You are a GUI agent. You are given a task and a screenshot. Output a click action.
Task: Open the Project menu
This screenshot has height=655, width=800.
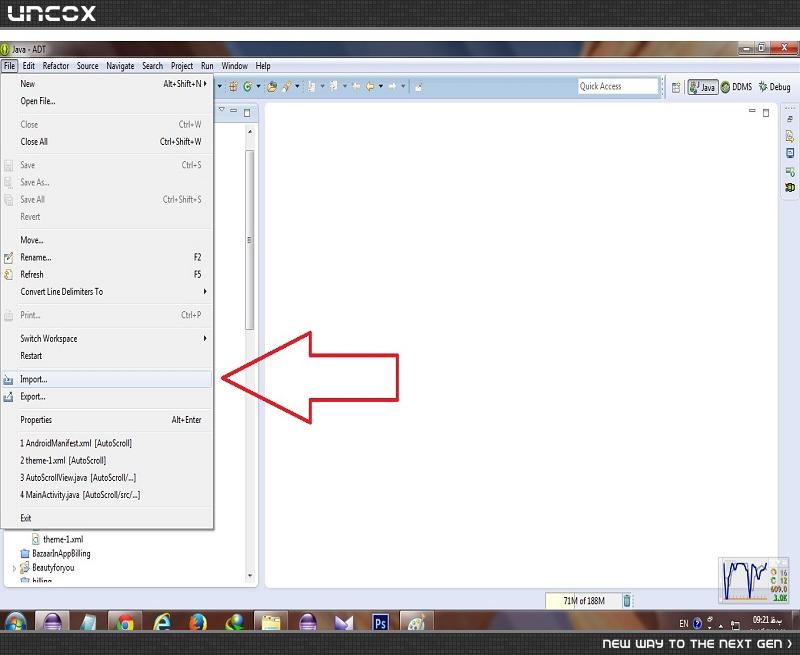click(x=182, y=66)
